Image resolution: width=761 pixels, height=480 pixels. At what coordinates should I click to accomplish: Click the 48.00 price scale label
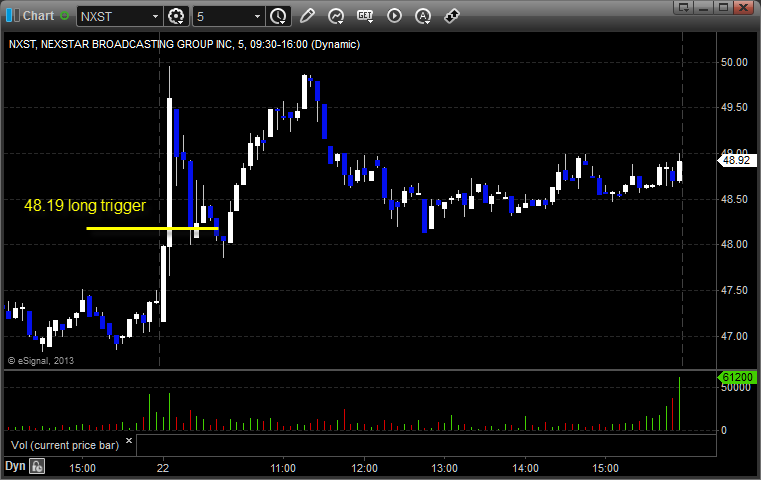click(734, 244)
